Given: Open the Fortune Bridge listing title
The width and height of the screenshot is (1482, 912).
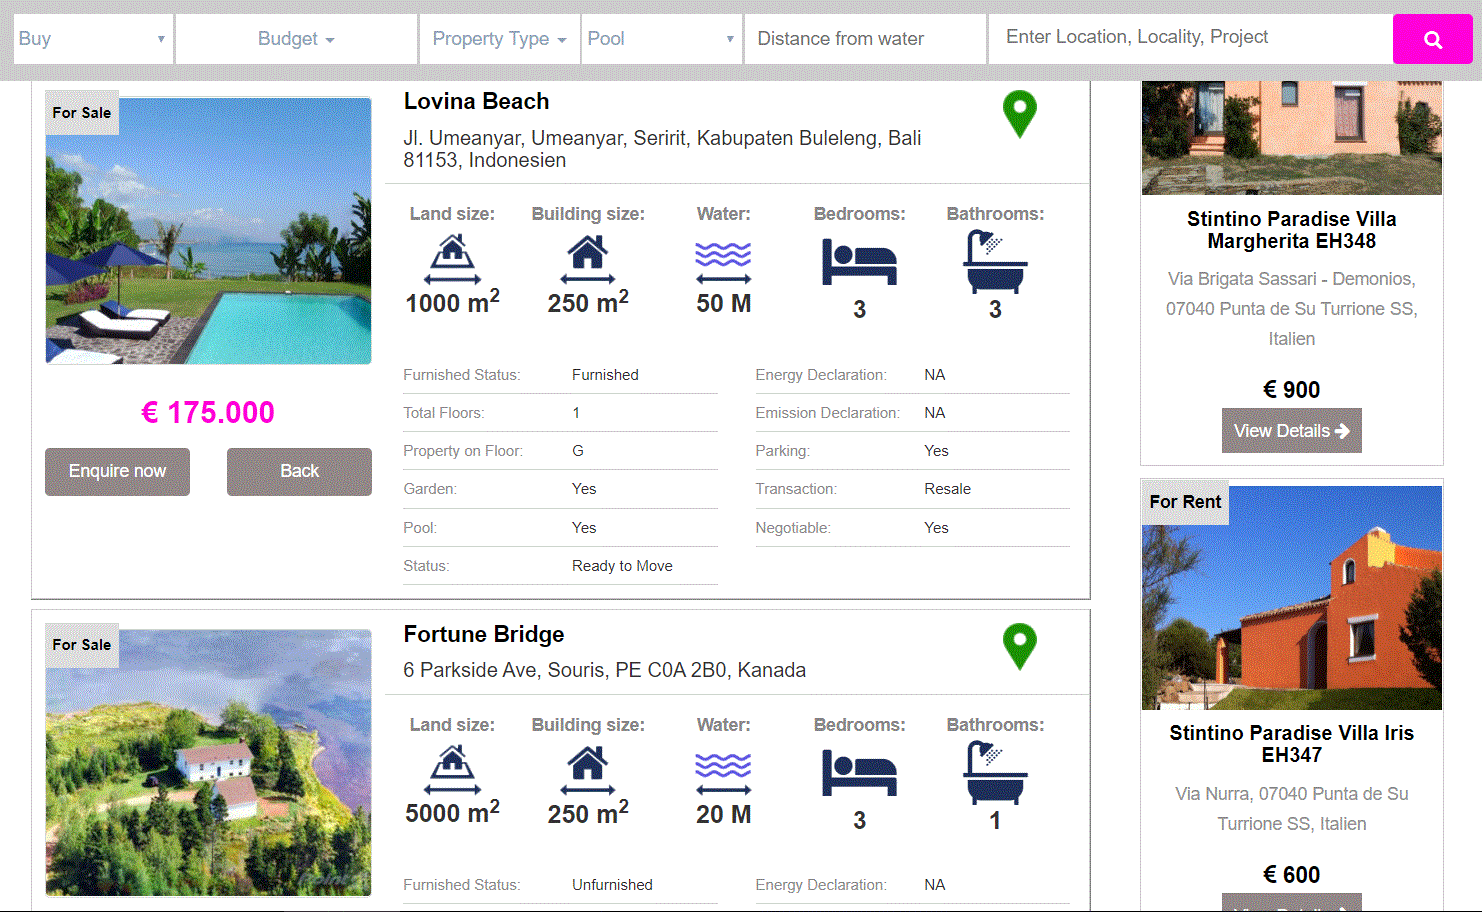Looking at the screenshot, I should (x=484, y=634).
